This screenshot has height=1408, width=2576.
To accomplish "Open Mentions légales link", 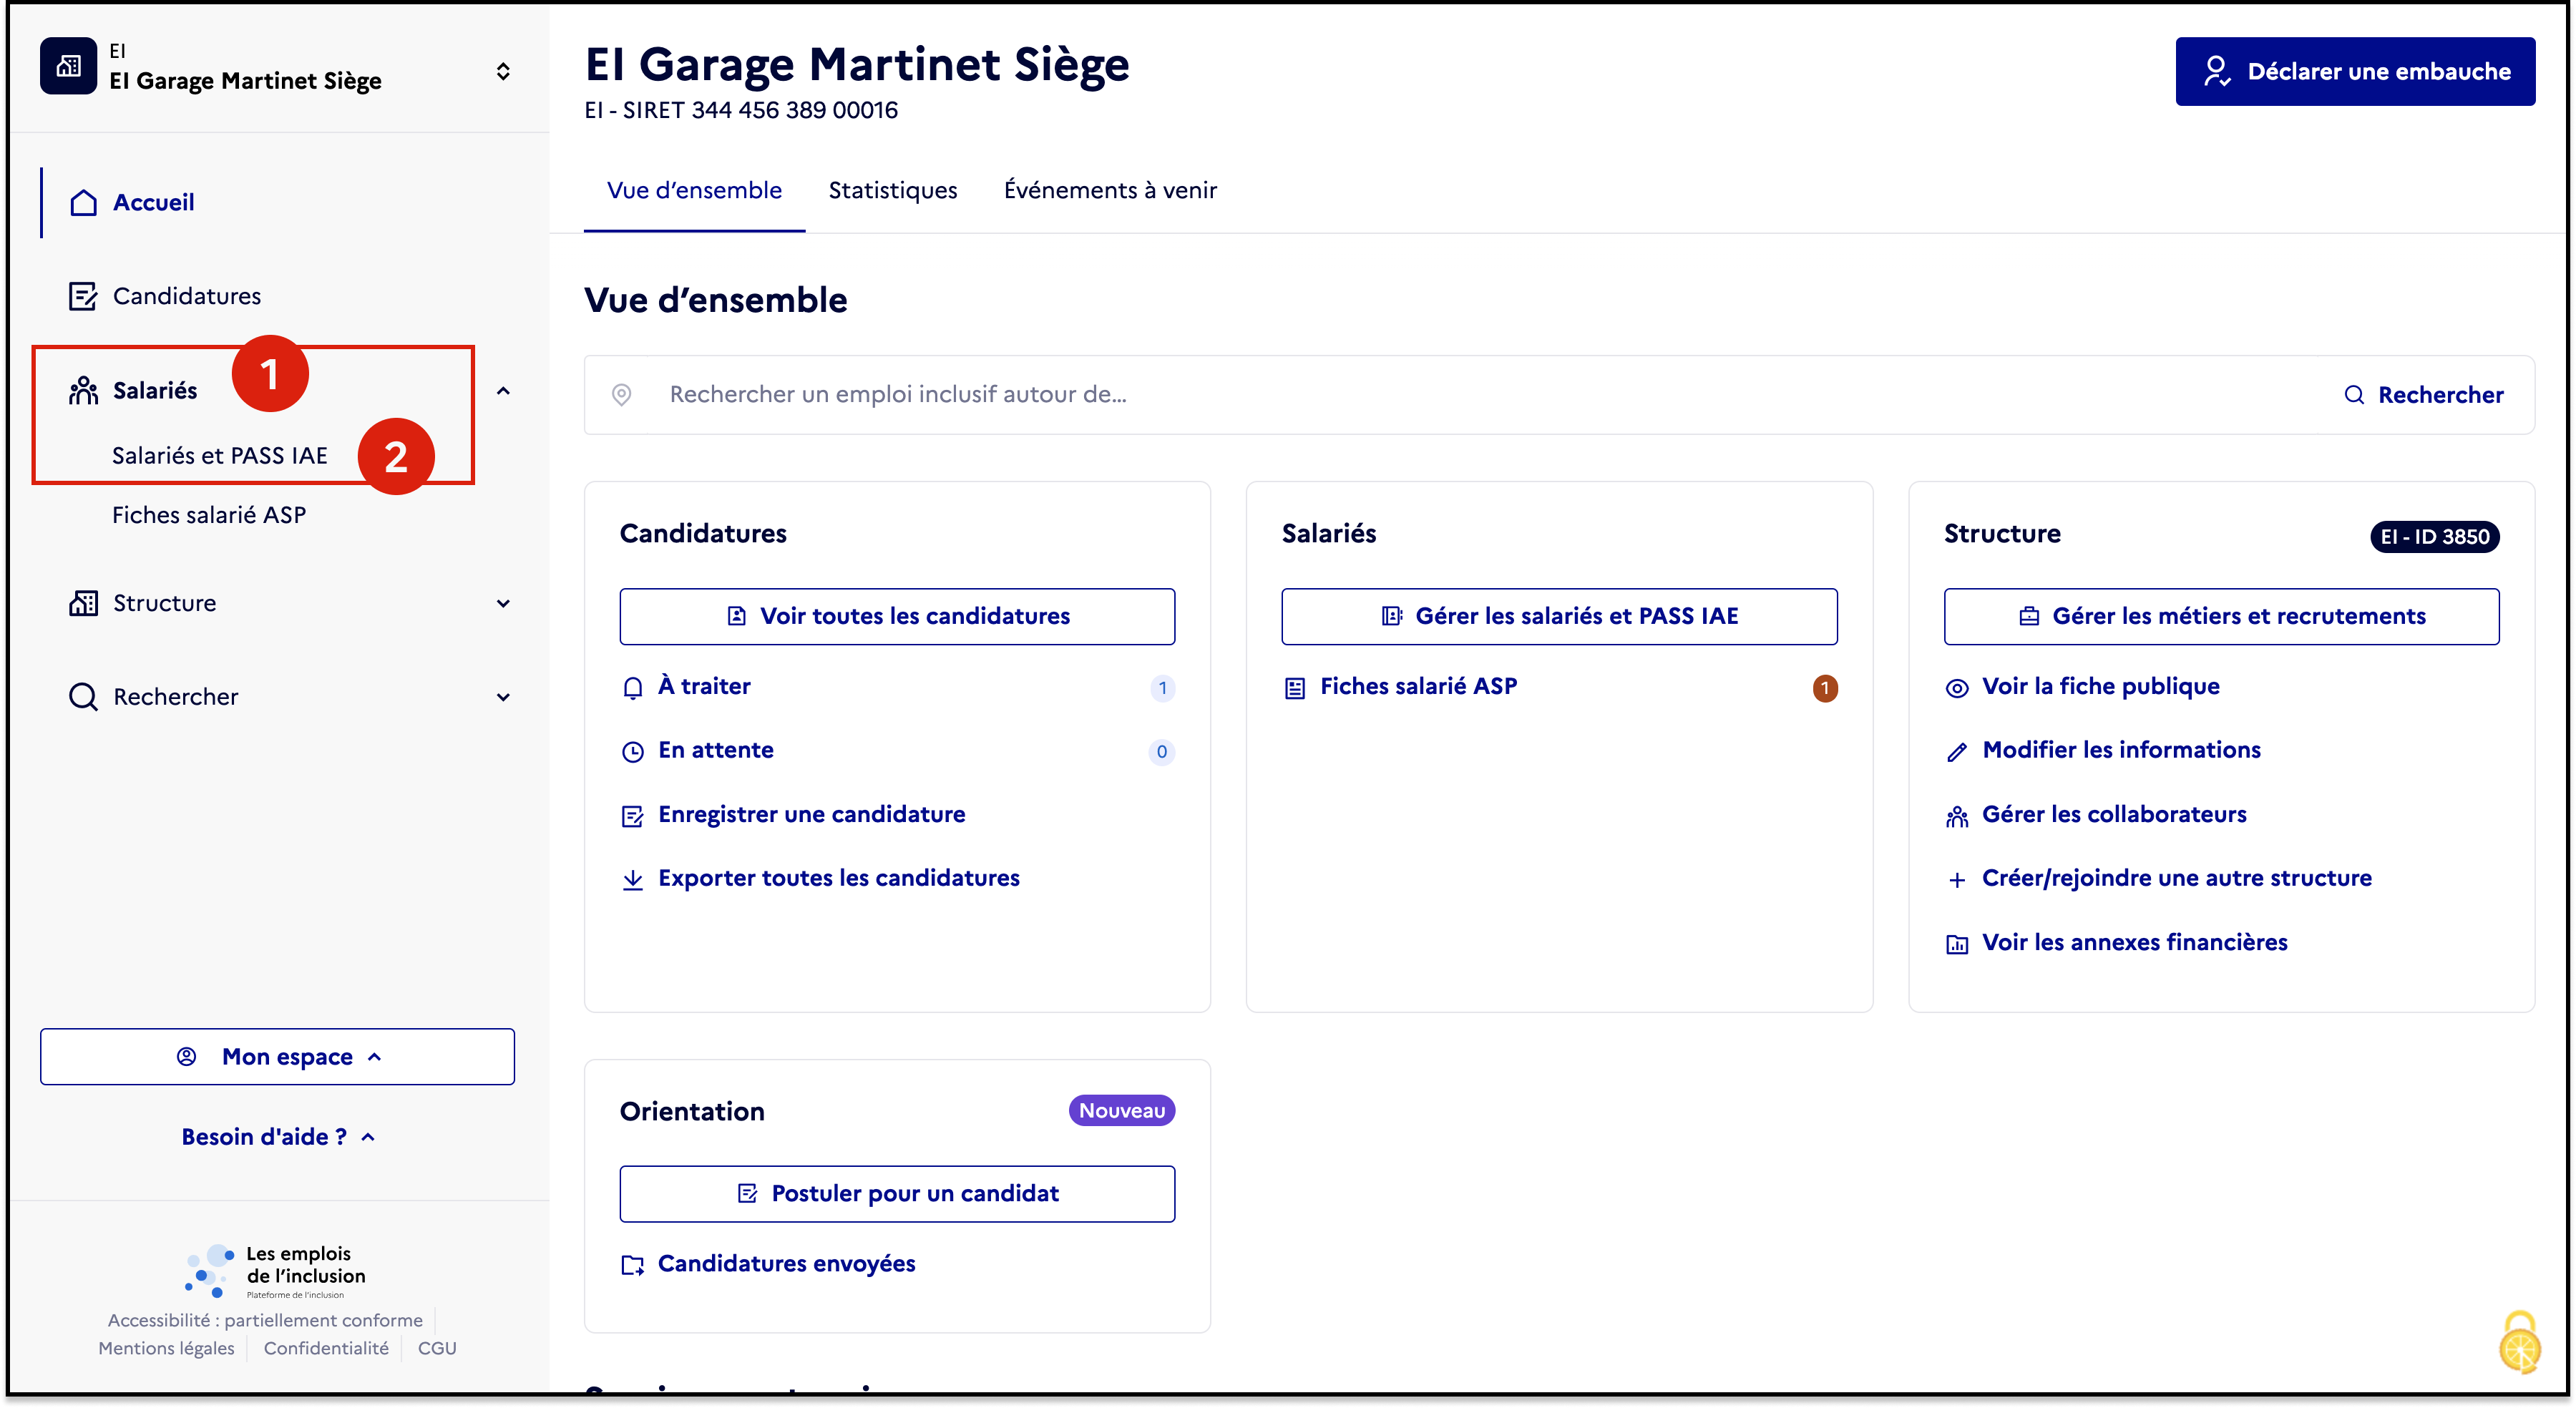I will (x=166, y=1348).
